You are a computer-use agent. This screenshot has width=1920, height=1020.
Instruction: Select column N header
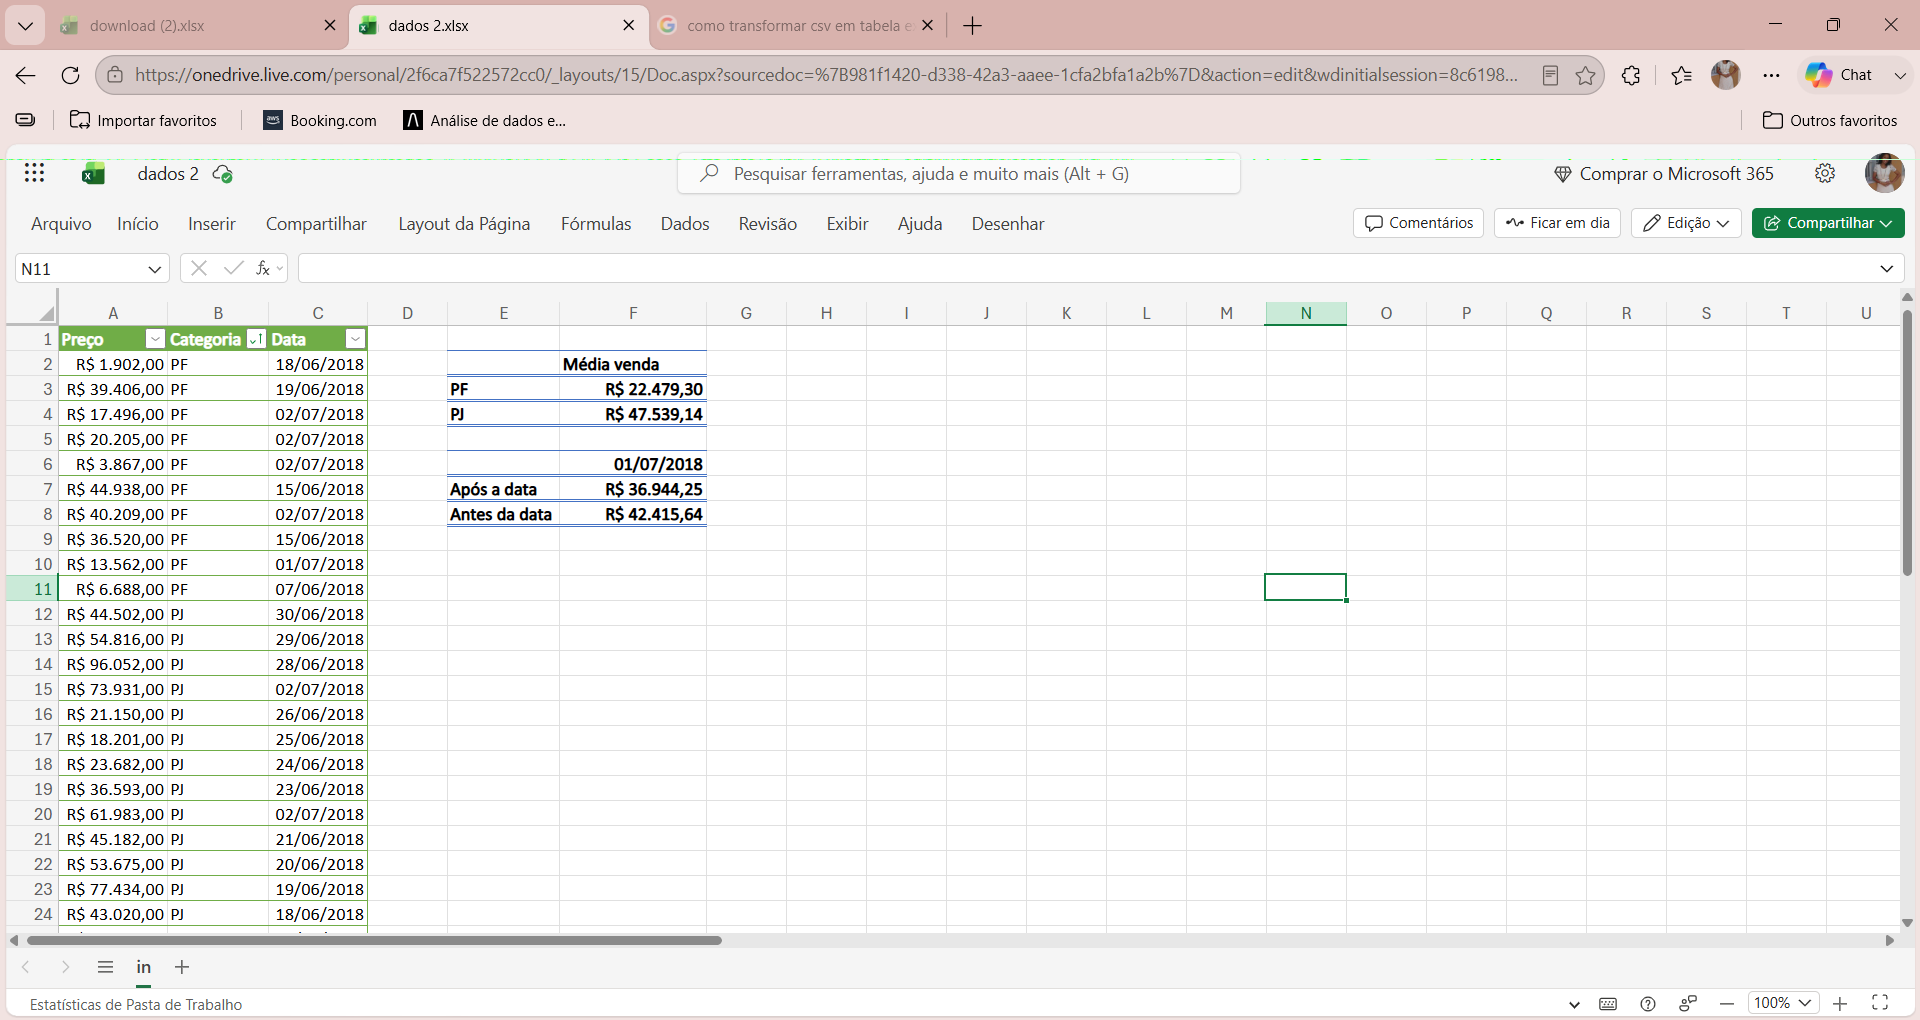coord(1306,313)
